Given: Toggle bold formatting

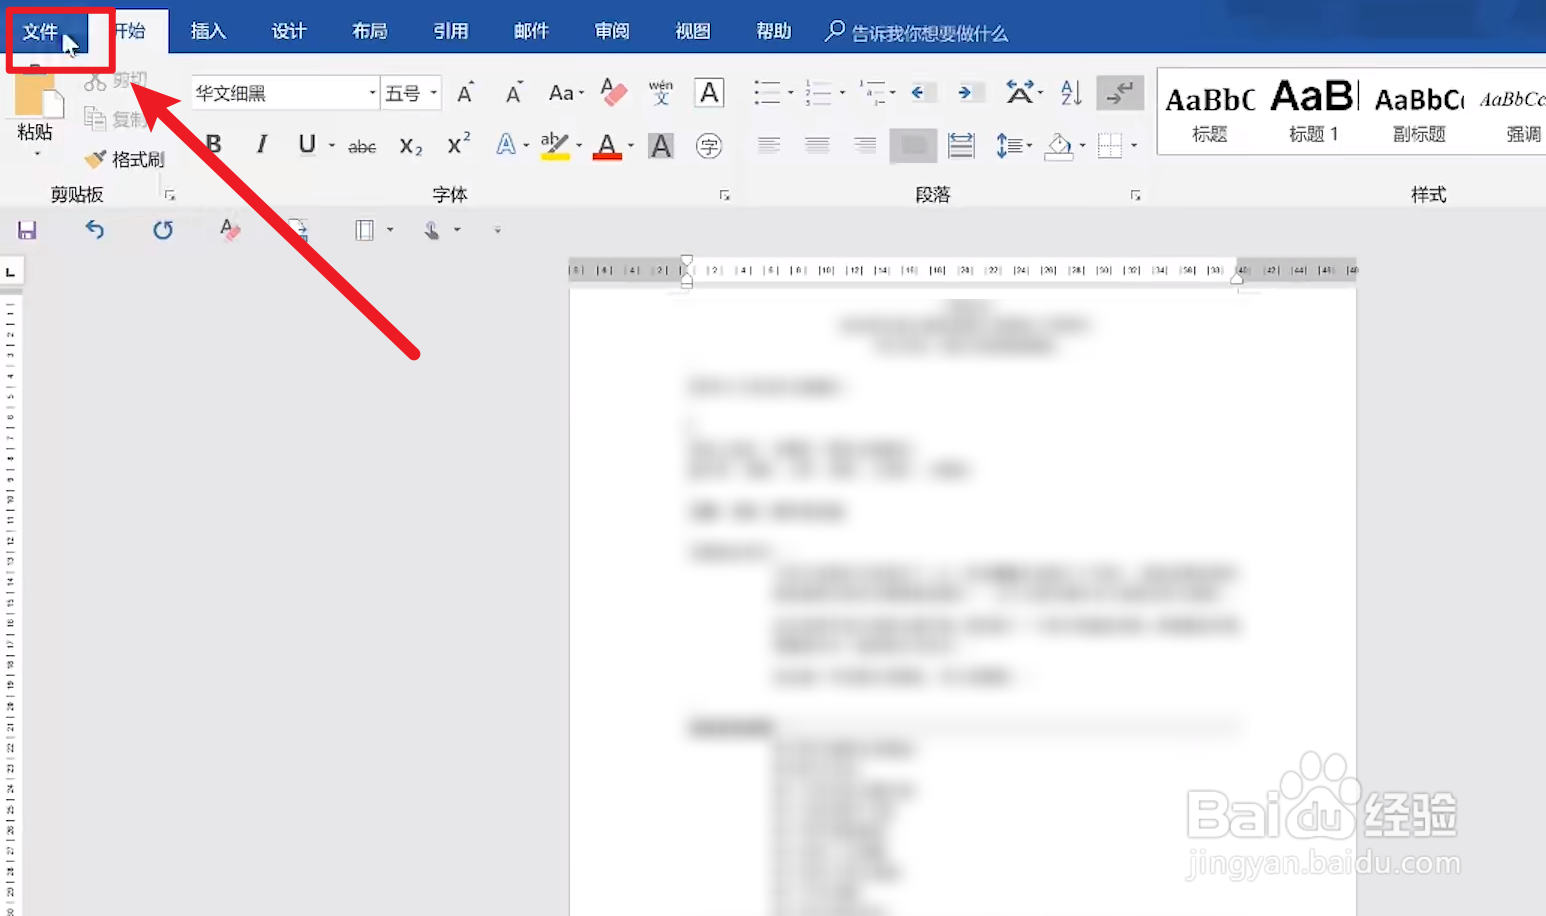Looking at the screenshot, I should 213,145.
